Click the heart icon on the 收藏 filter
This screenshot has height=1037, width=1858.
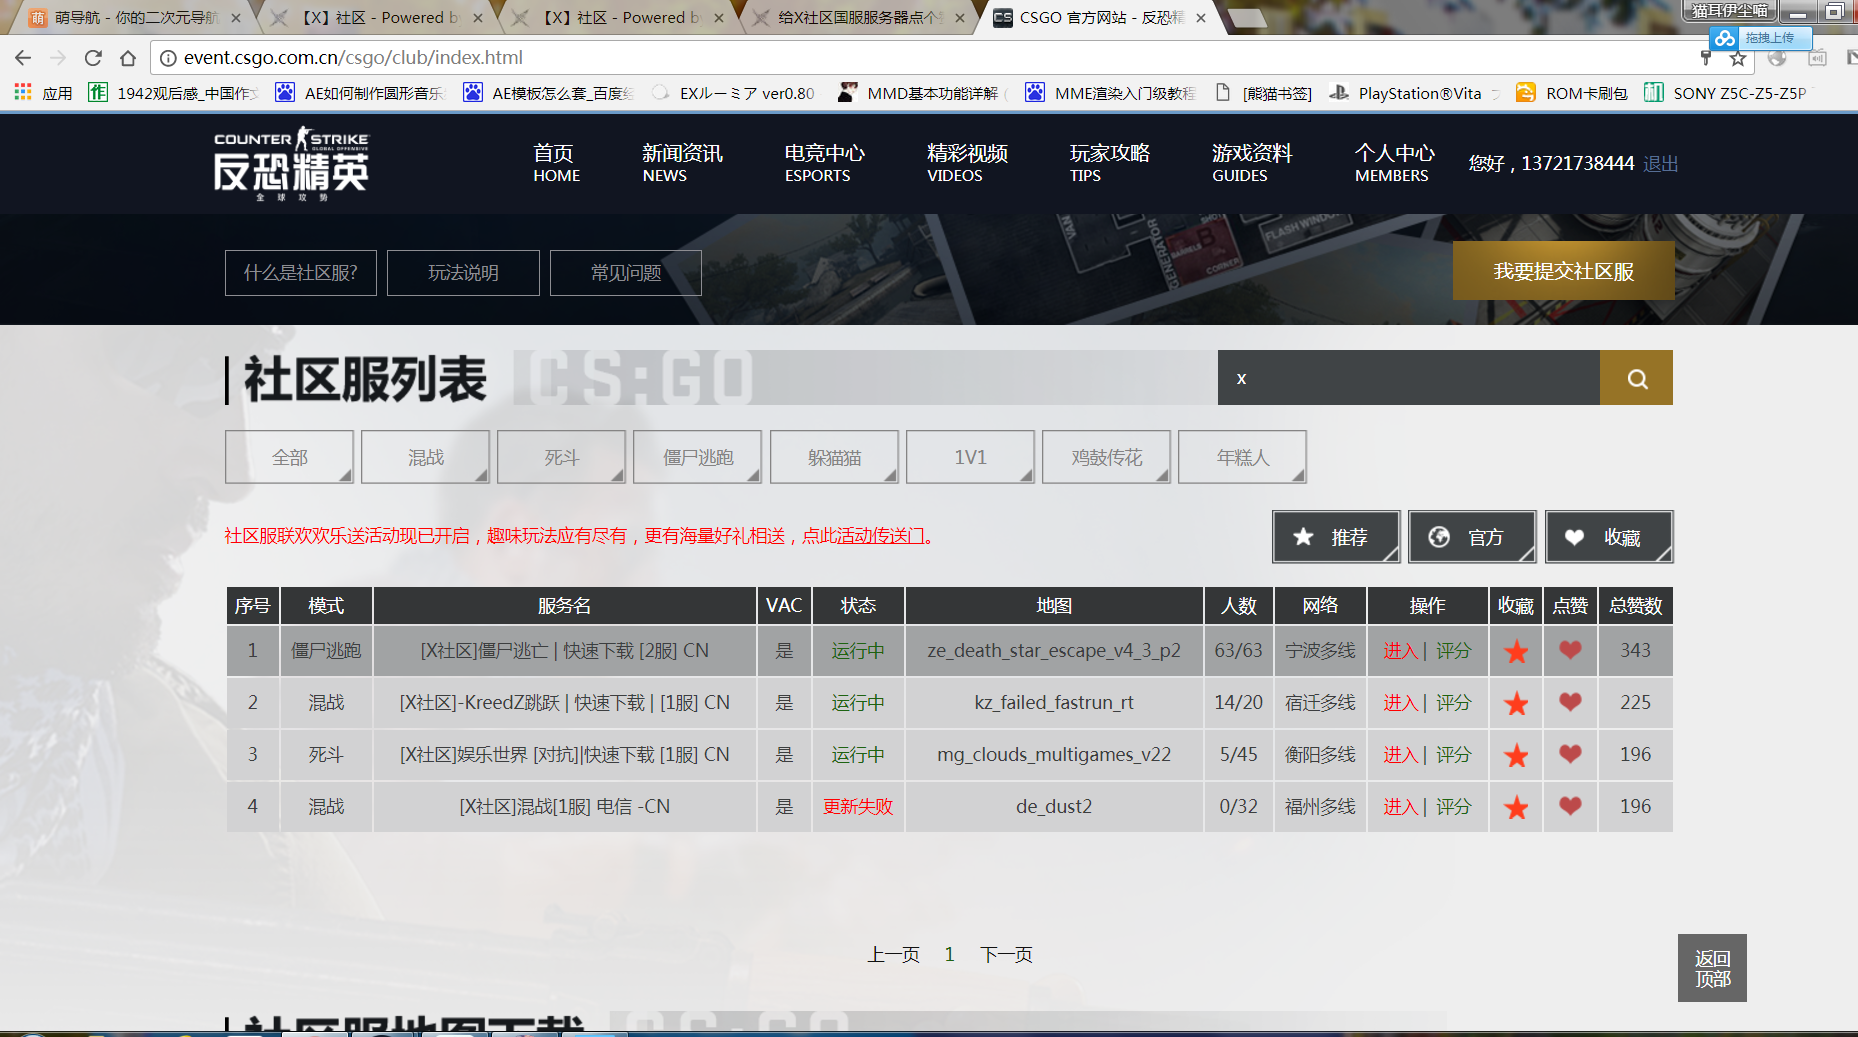[x=1576, y=537]
